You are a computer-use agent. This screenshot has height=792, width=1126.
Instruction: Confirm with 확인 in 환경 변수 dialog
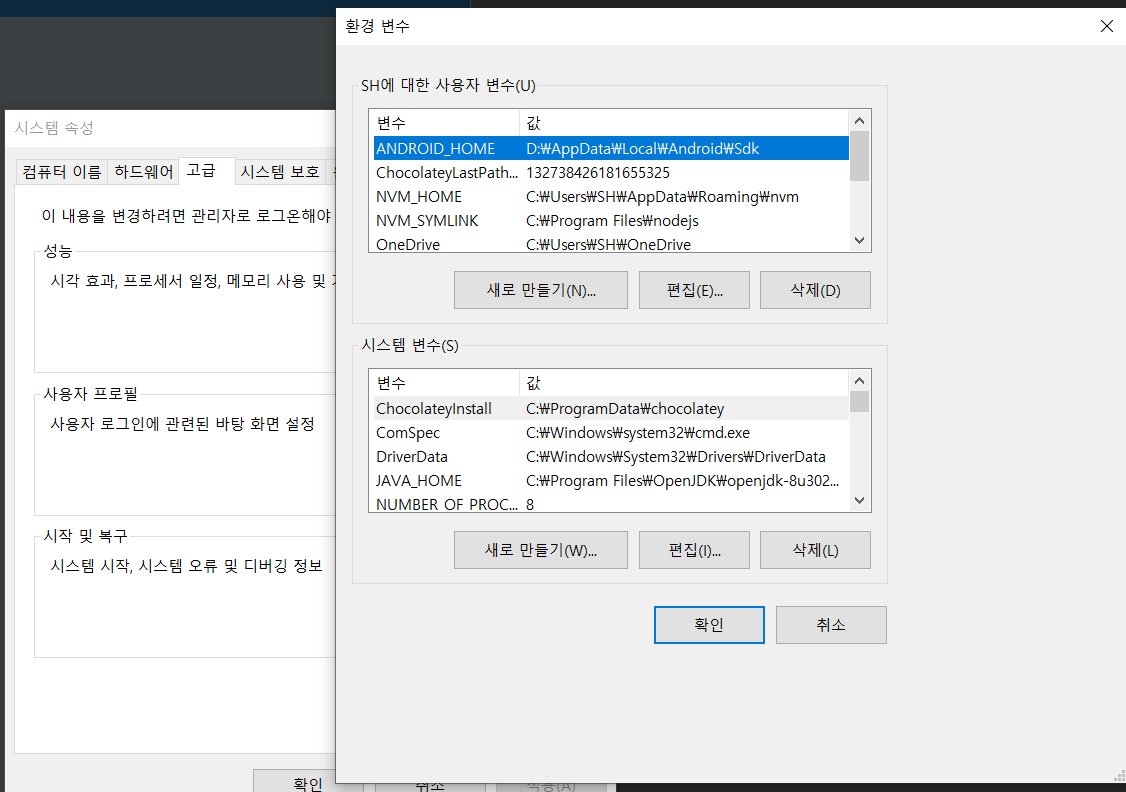pos(709,625)
